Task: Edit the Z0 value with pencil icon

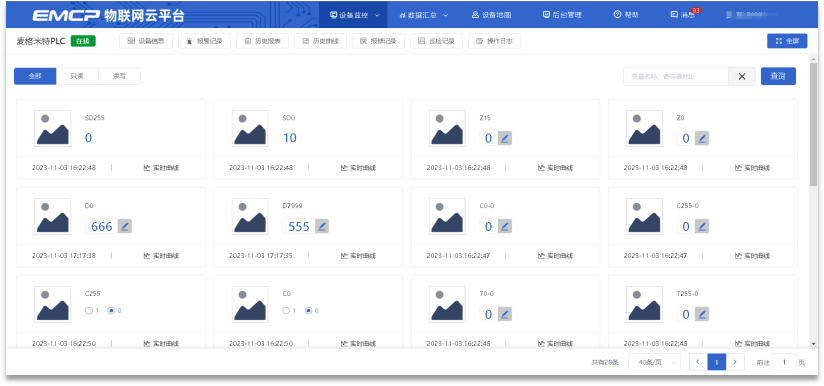Action: point(702,138)
